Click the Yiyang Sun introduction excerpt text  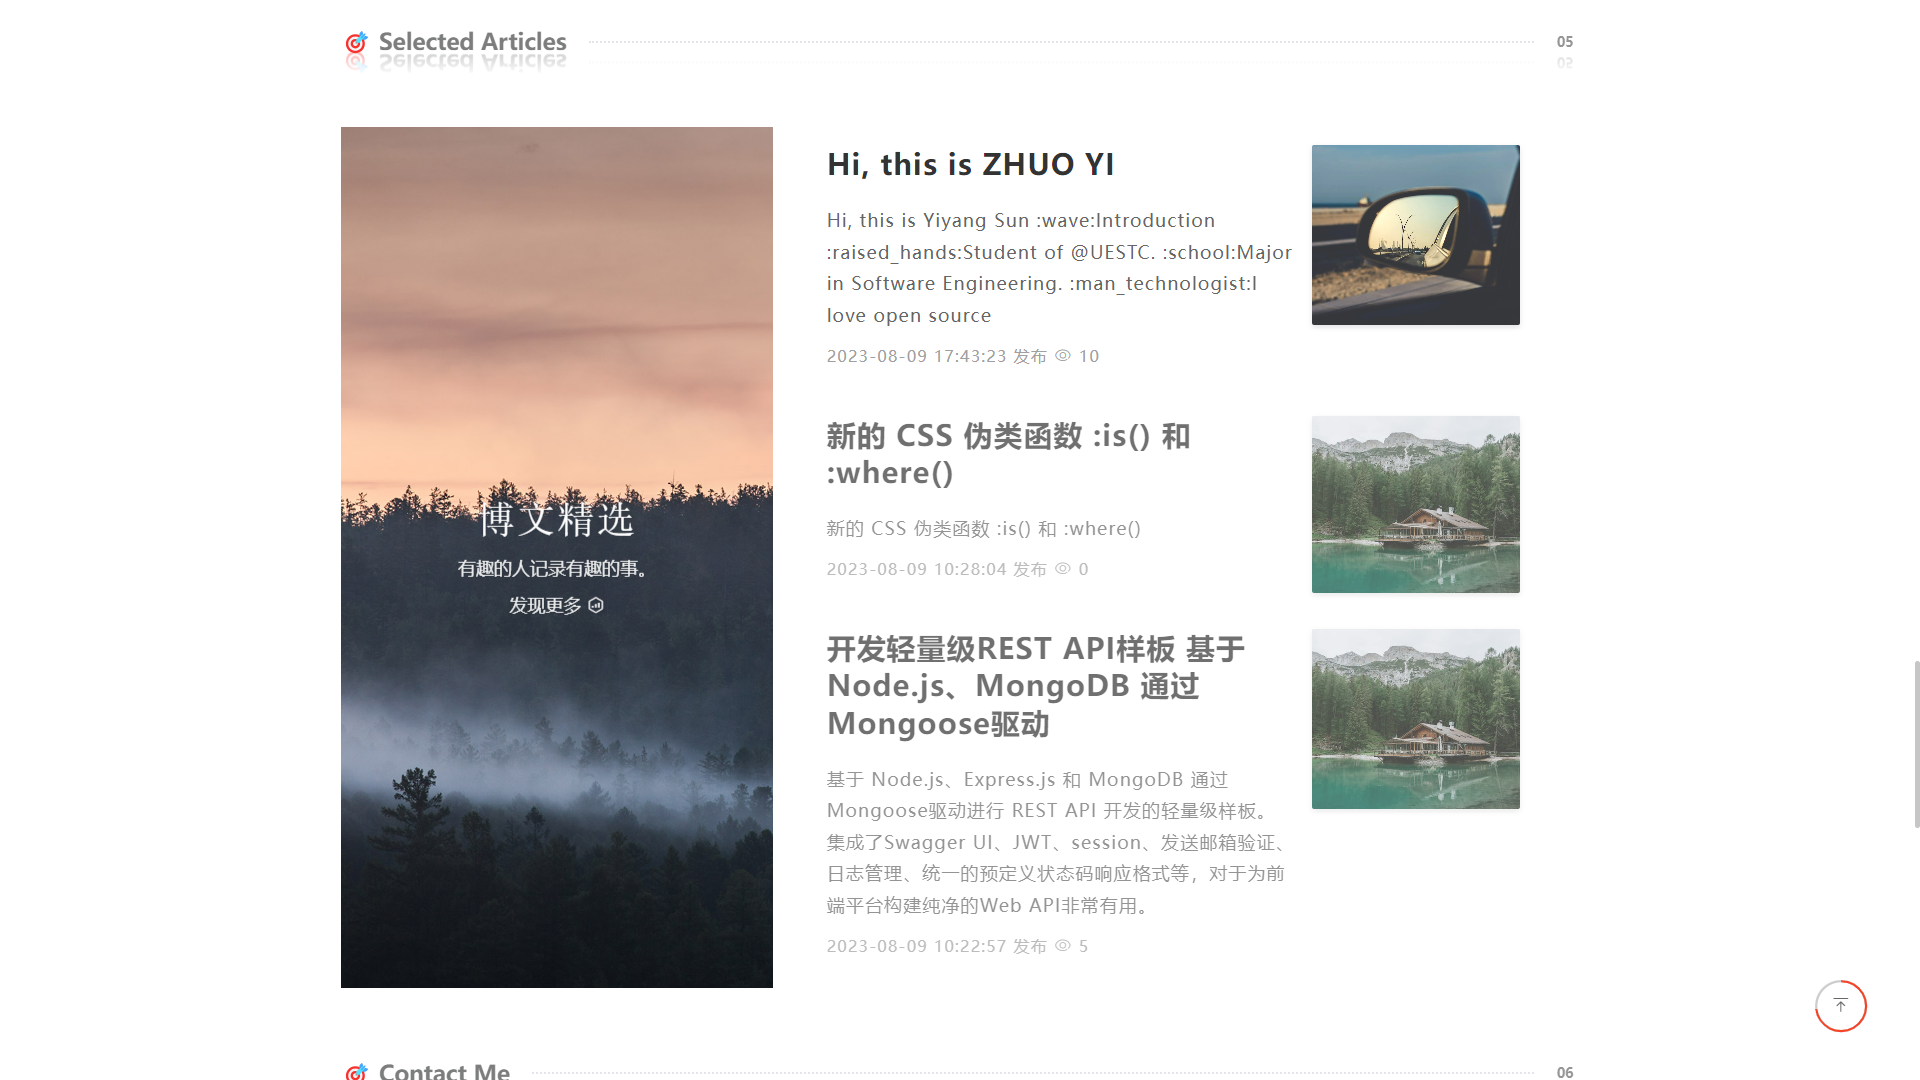click(1059, 268)
